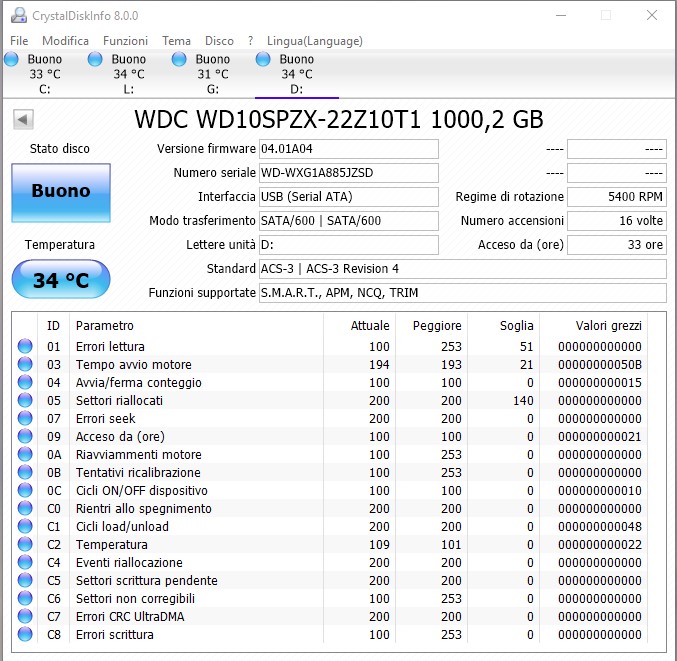Click the Interfaccia field USB (Serial ATA)
The height and width of the screenshot is (661, 677).
[348, 197]
